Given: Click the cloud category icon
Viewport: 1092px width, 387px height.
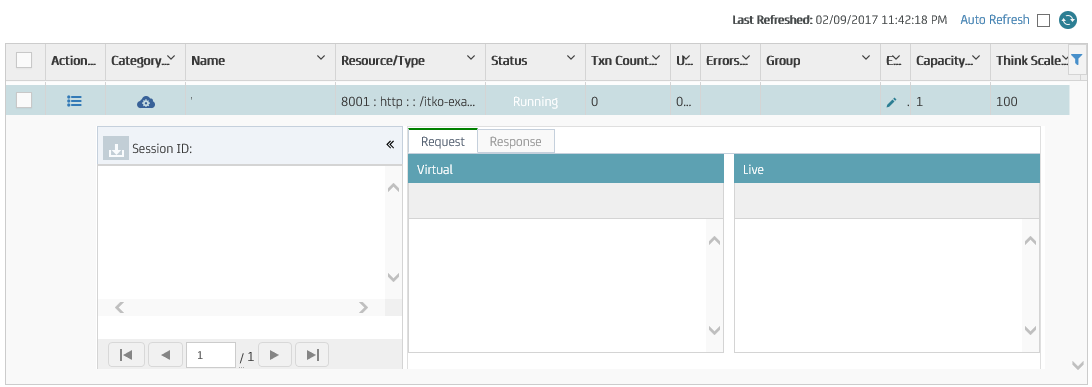Looking at the screenshot, I should (146, 102).
